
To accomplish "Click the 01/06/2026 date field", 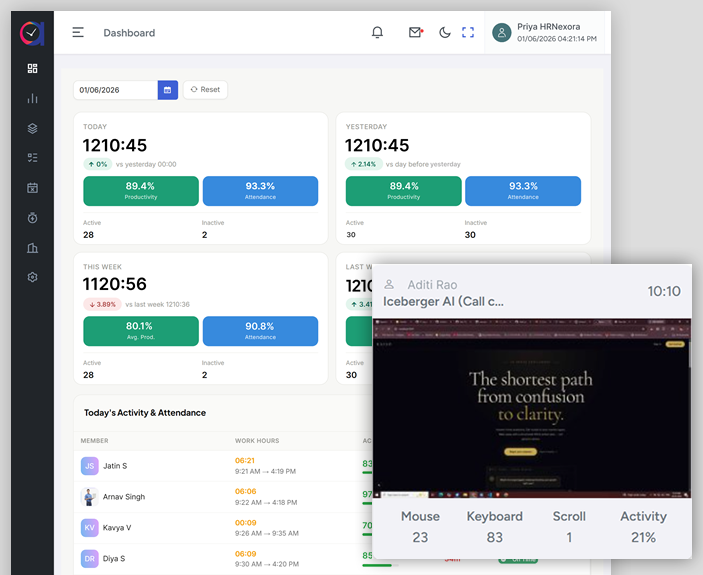I will (x=116, y=90).
